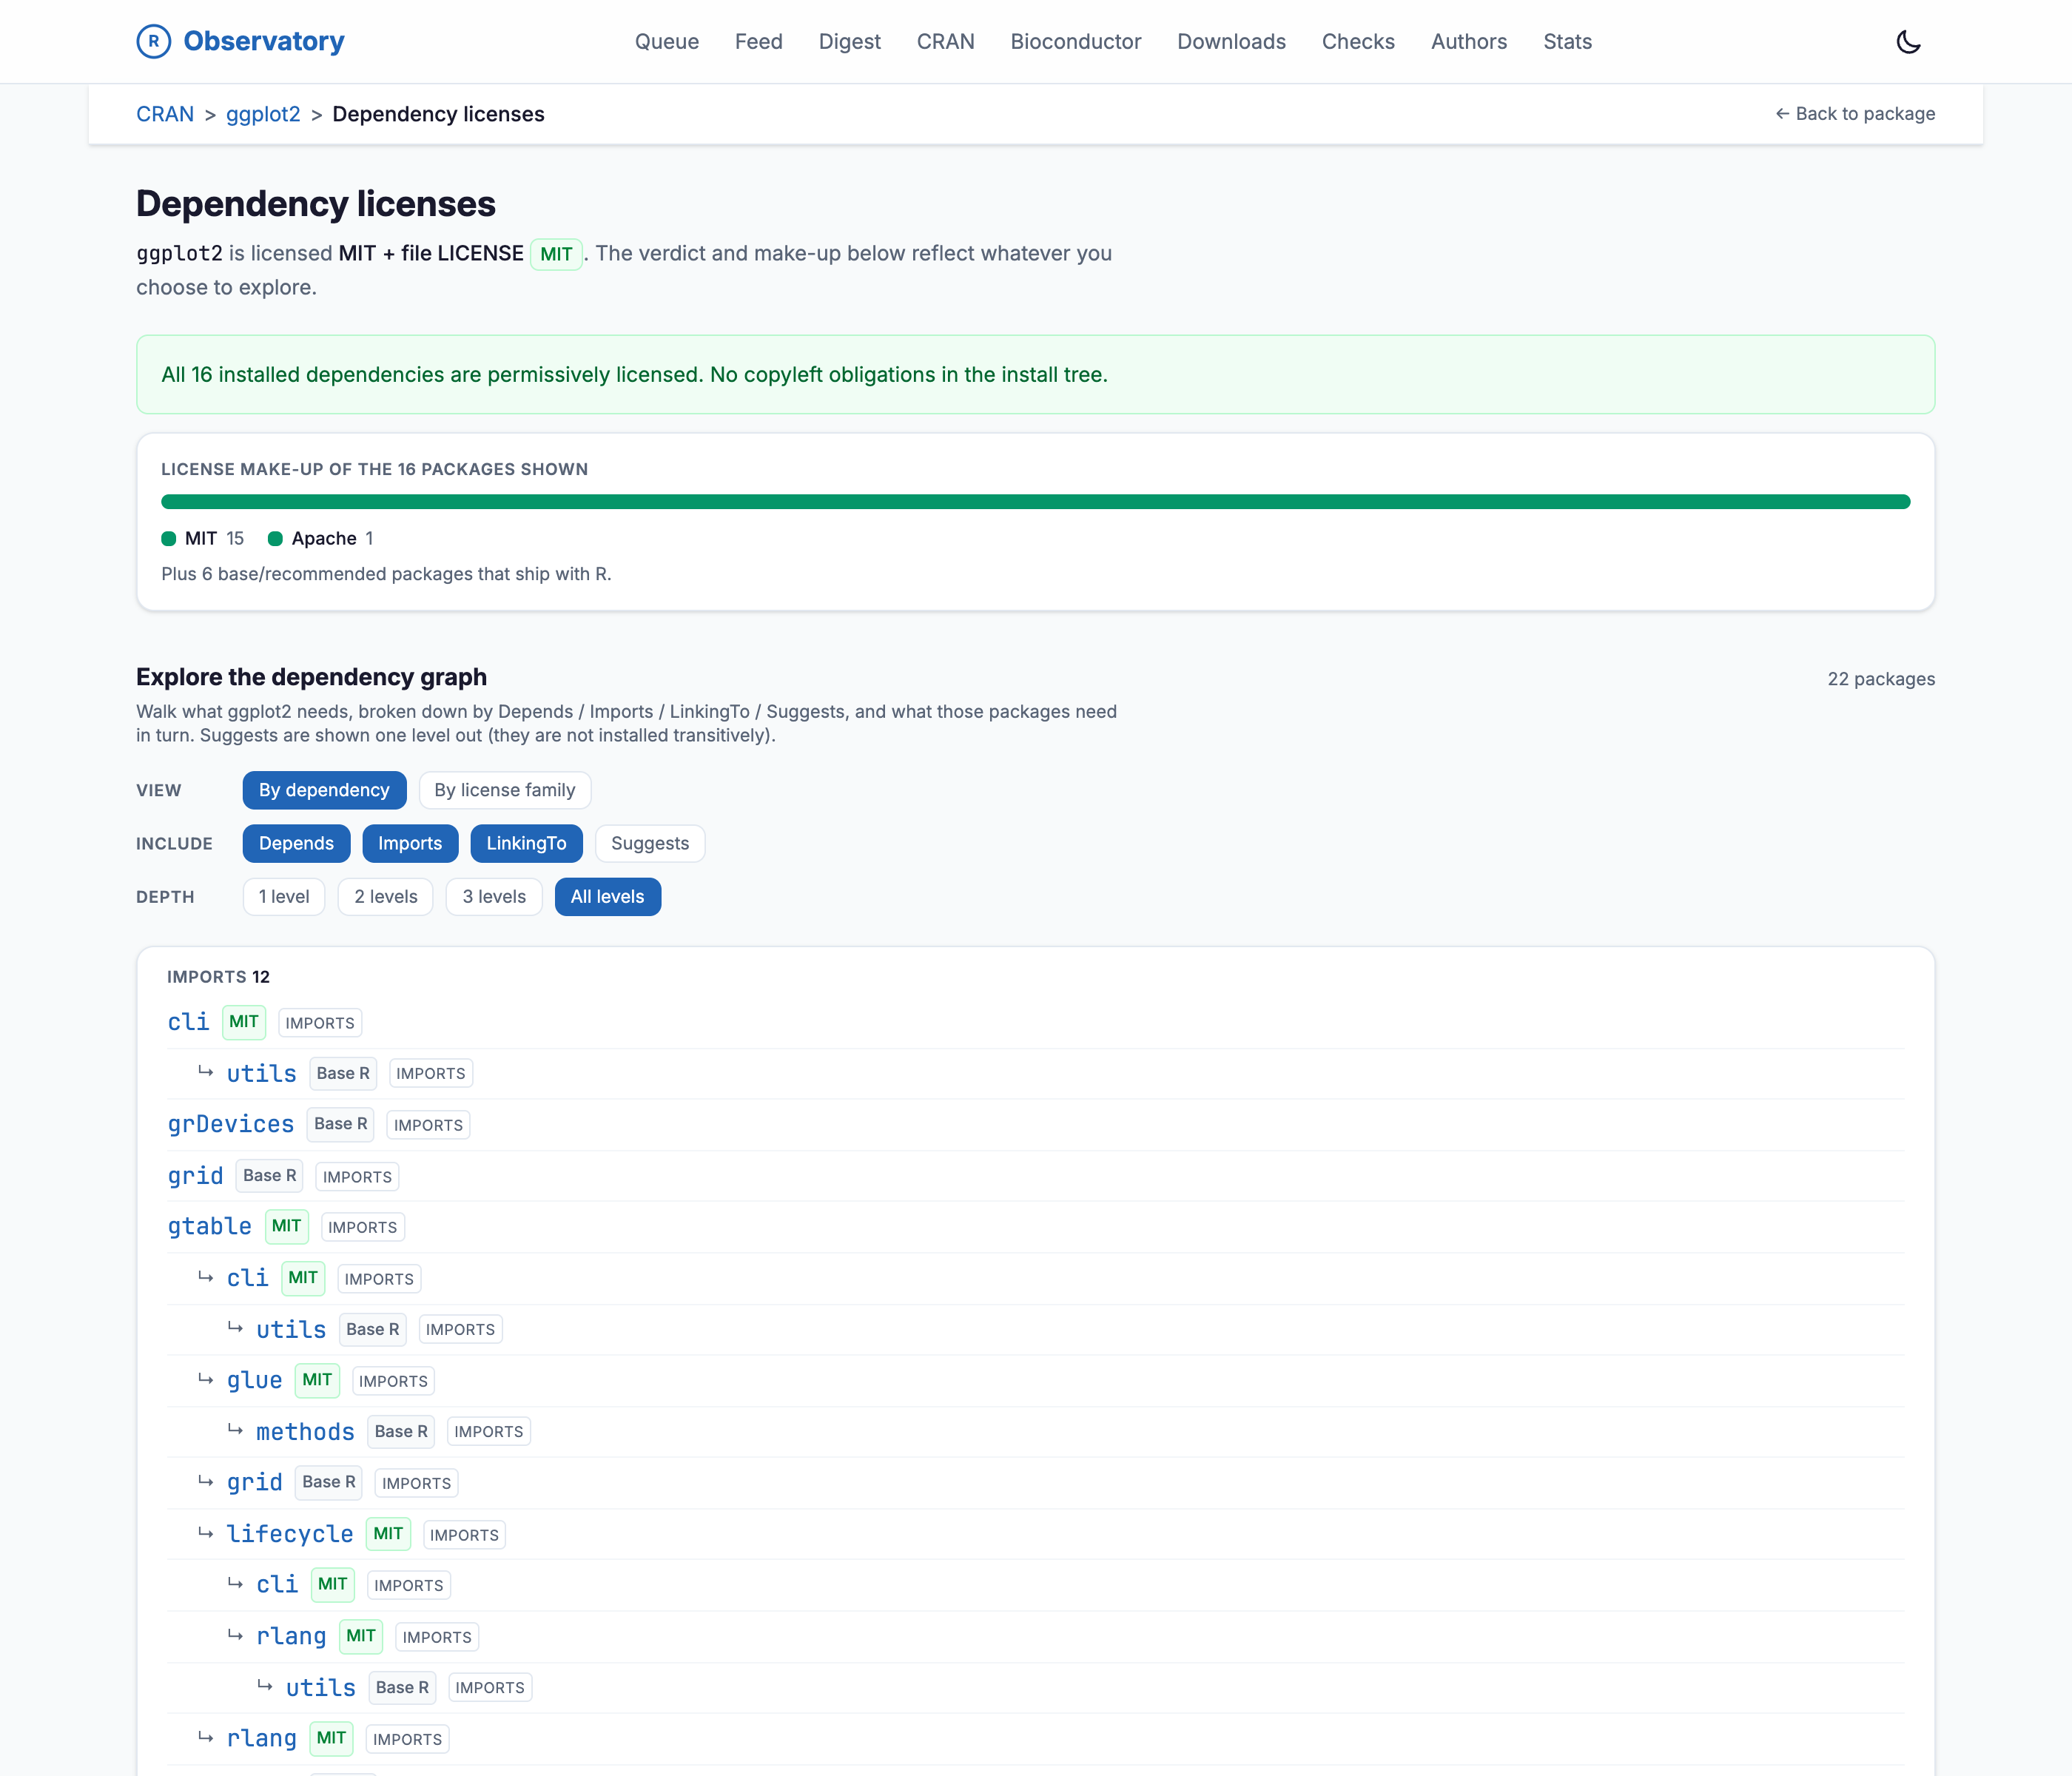Screen dimensions: 2072x1776
Task: Open the glue package link
Action: tap(254, 1380)
